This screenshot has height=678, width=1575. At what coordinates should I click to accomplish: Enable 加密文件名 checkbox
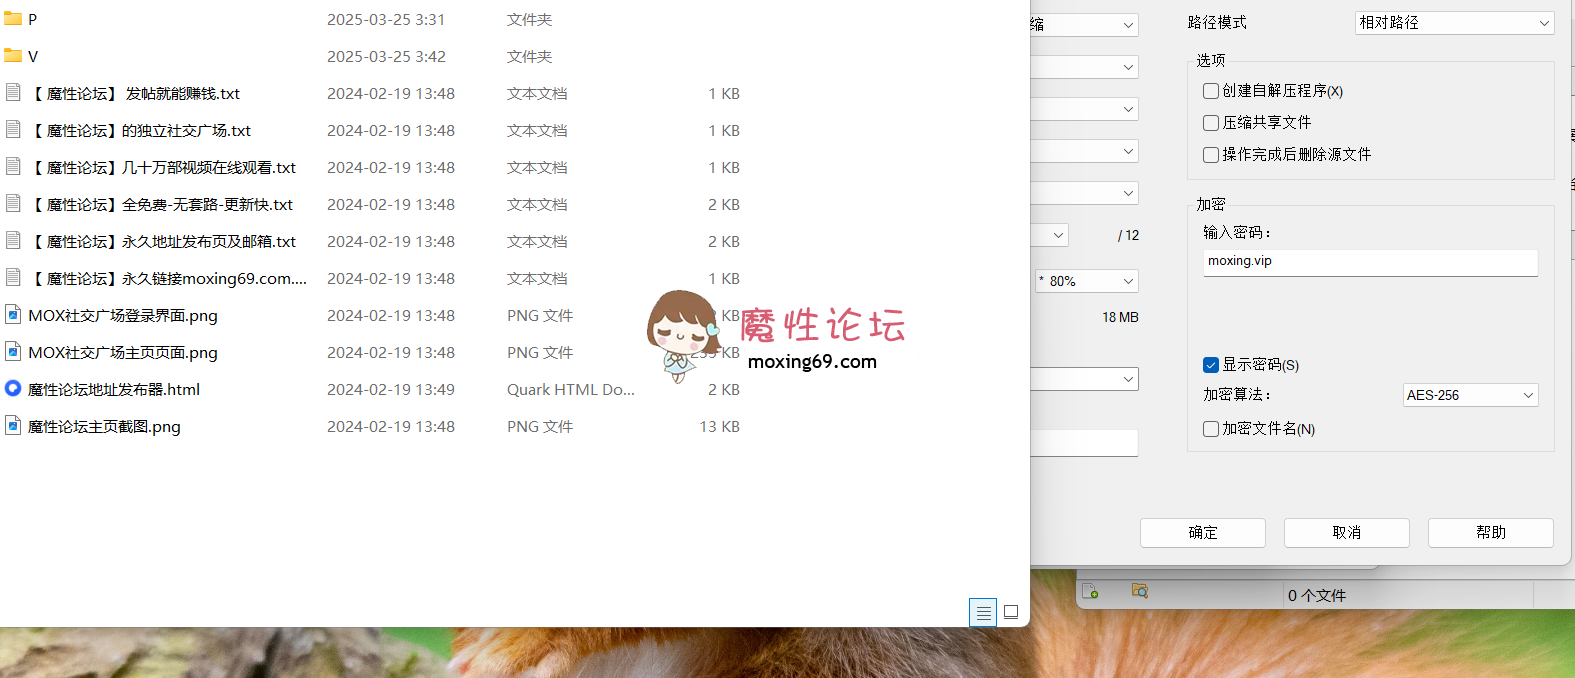click(1211, 429)
